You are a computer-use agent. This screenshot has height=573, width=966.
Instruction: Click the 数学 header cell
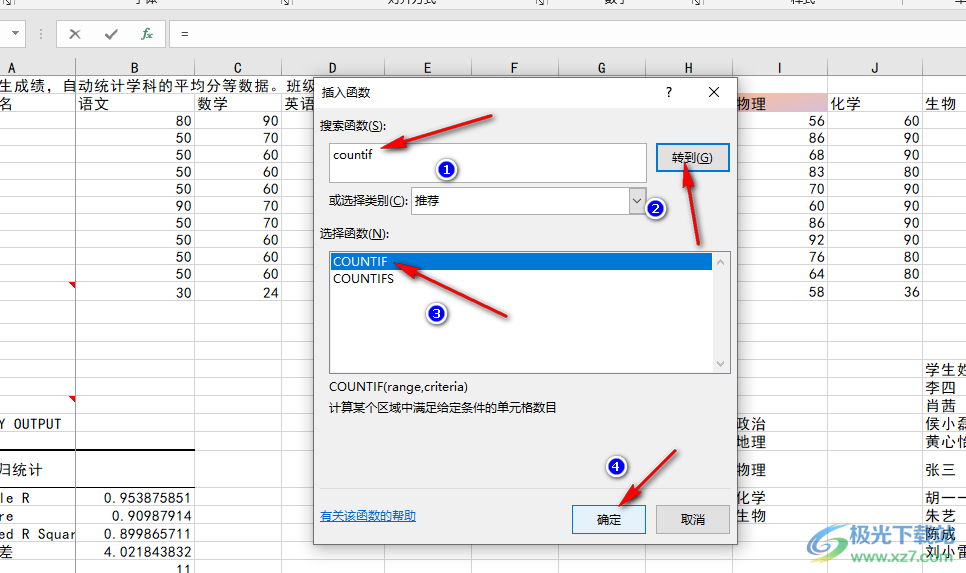tap(238, 104)
